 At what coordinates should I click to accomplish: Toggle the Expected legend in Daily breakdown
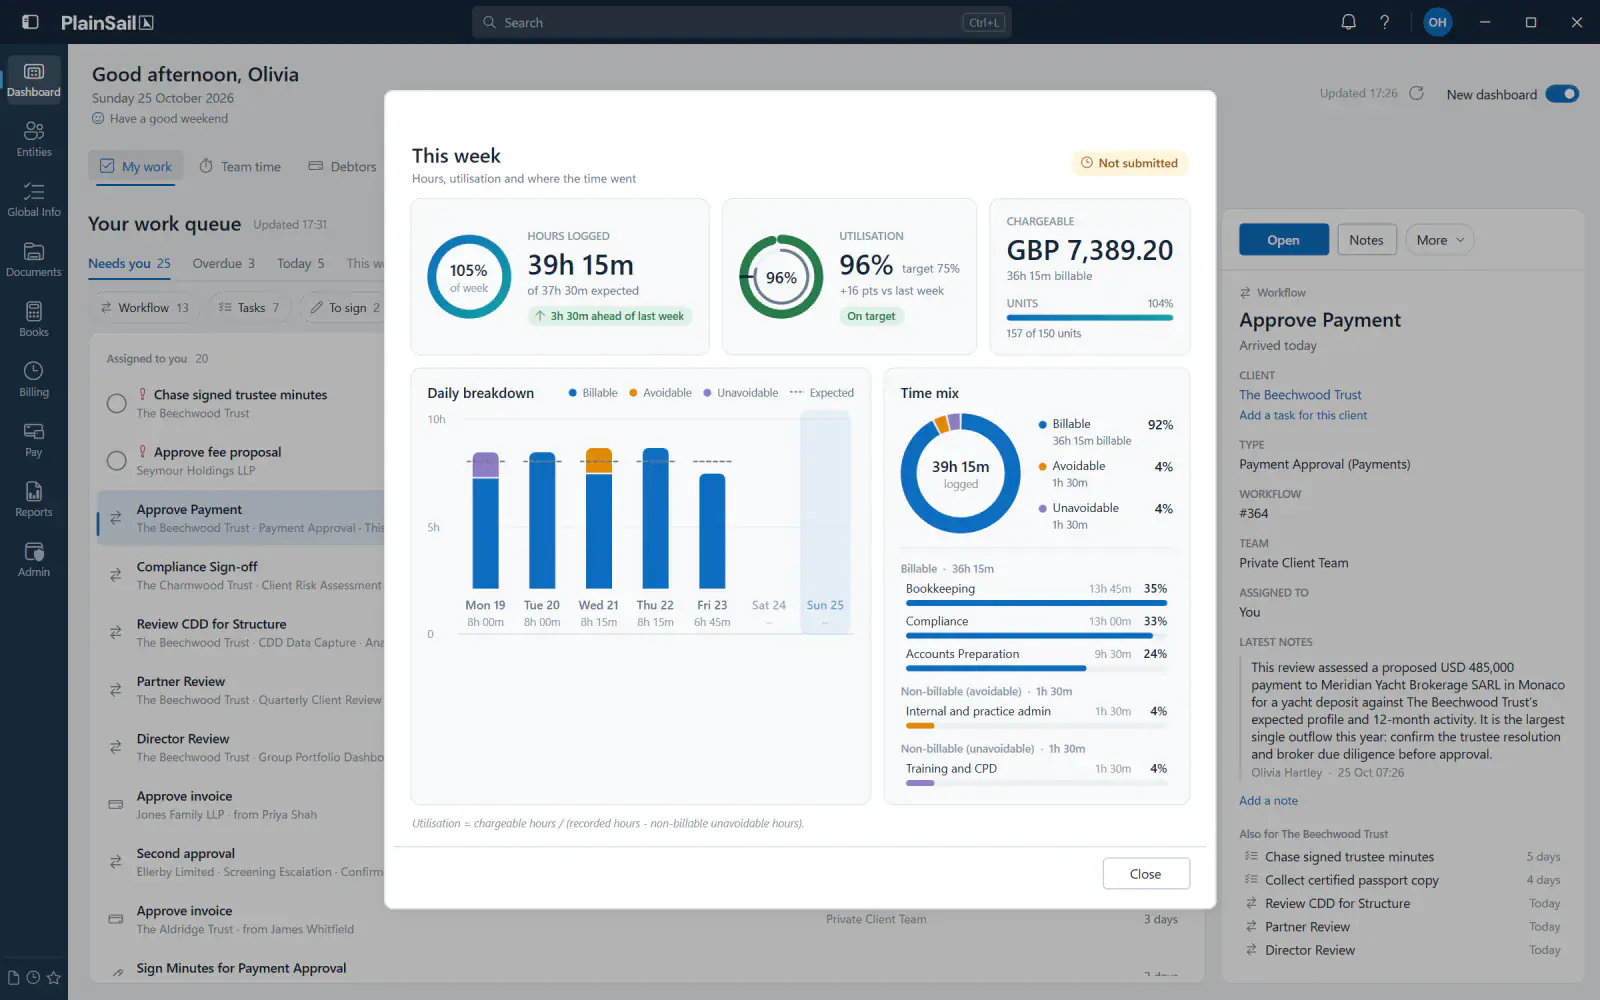click(822, 393)
